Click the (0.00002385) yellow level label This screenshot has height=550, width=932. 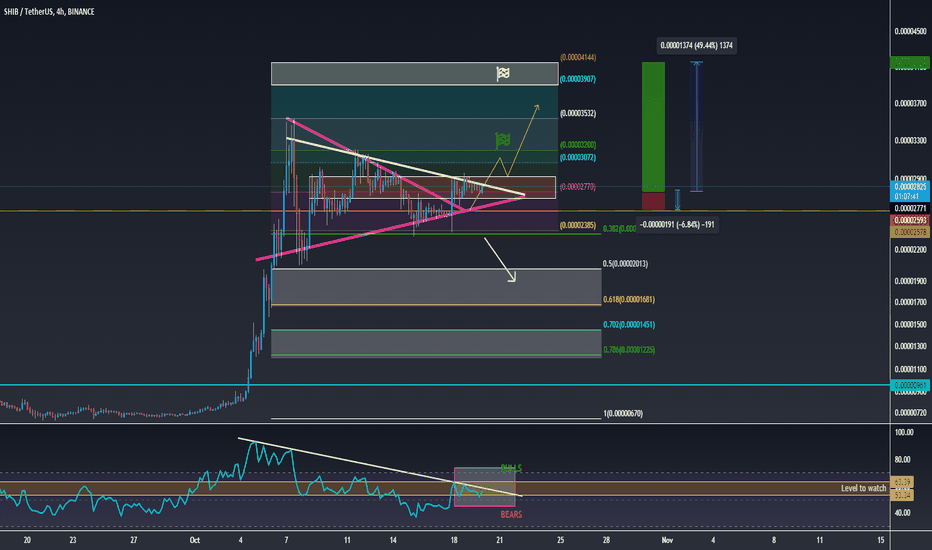(578, 225)
